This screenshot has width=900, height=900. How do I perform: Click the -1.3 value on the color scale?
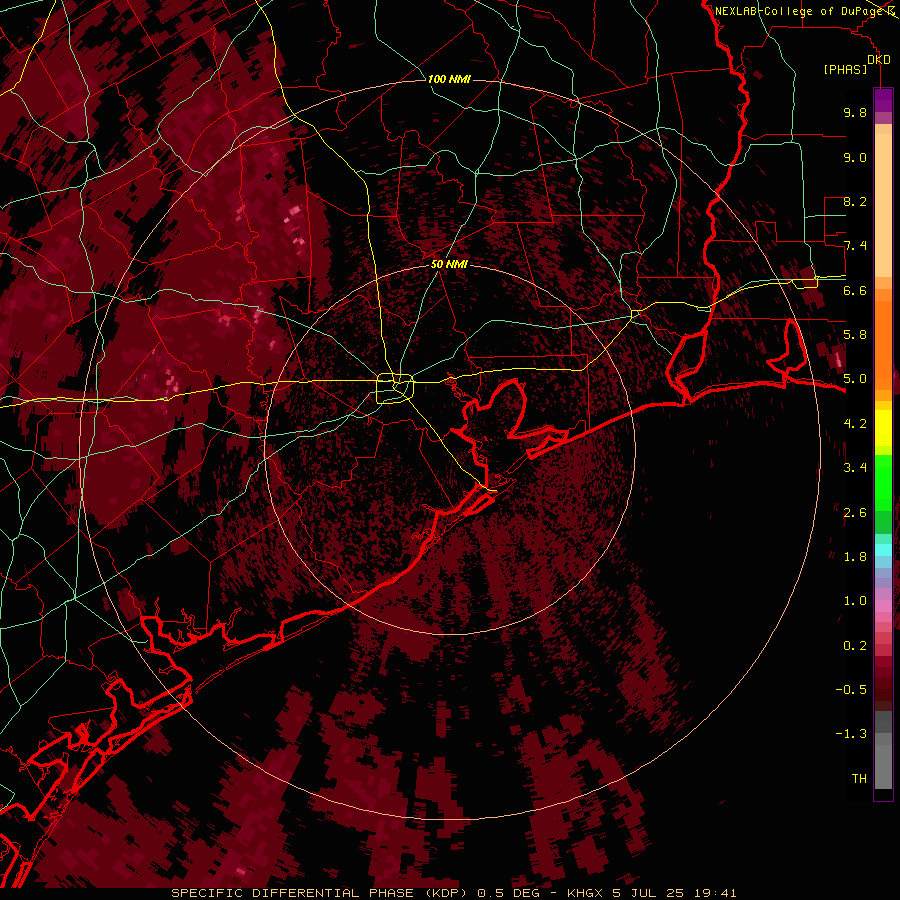click(x=851, y=734)
